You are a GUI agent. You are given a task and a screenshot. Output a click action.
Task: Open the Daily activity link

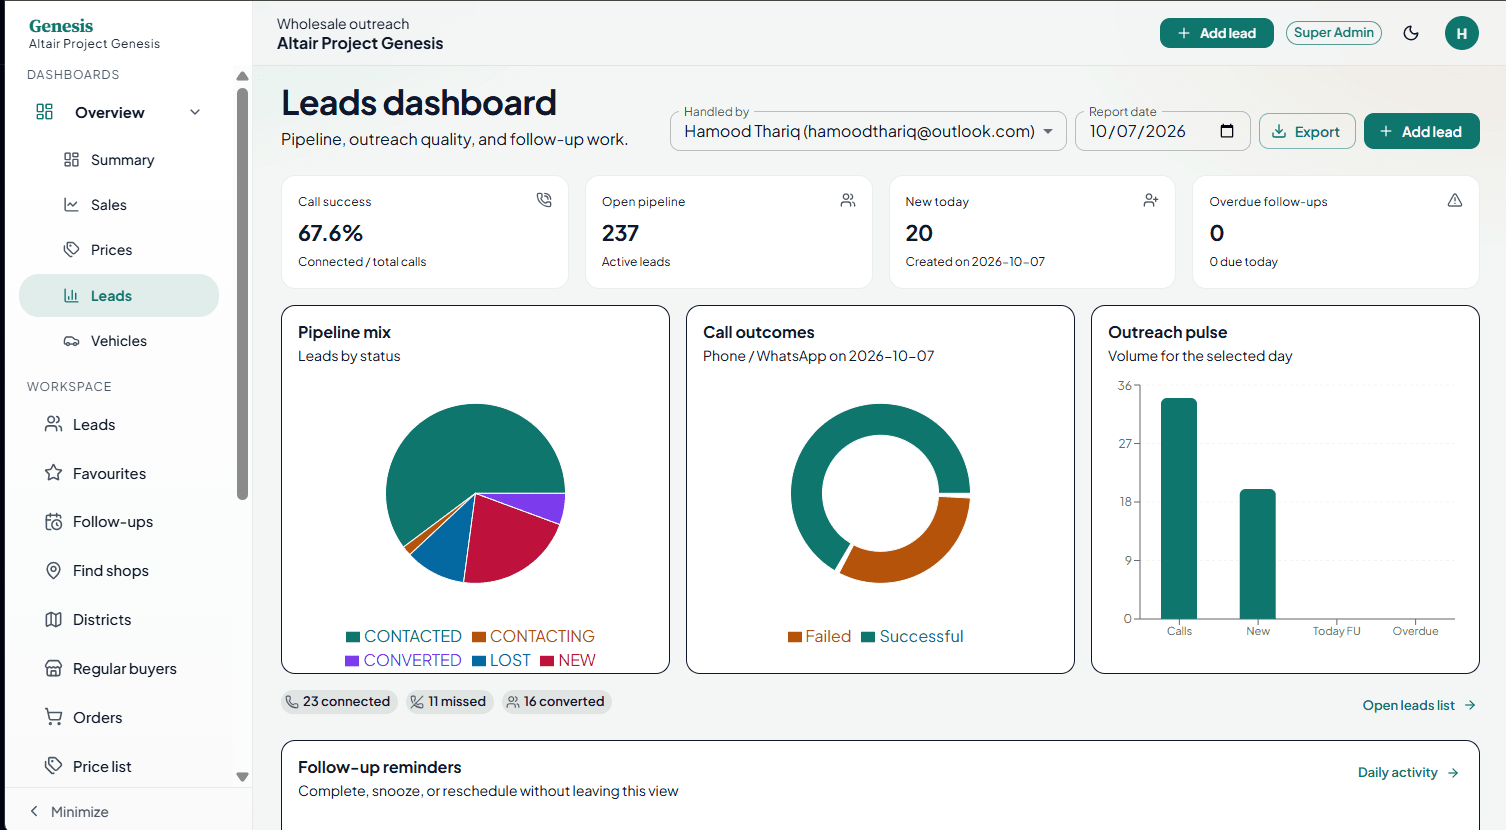[1408, 772]
